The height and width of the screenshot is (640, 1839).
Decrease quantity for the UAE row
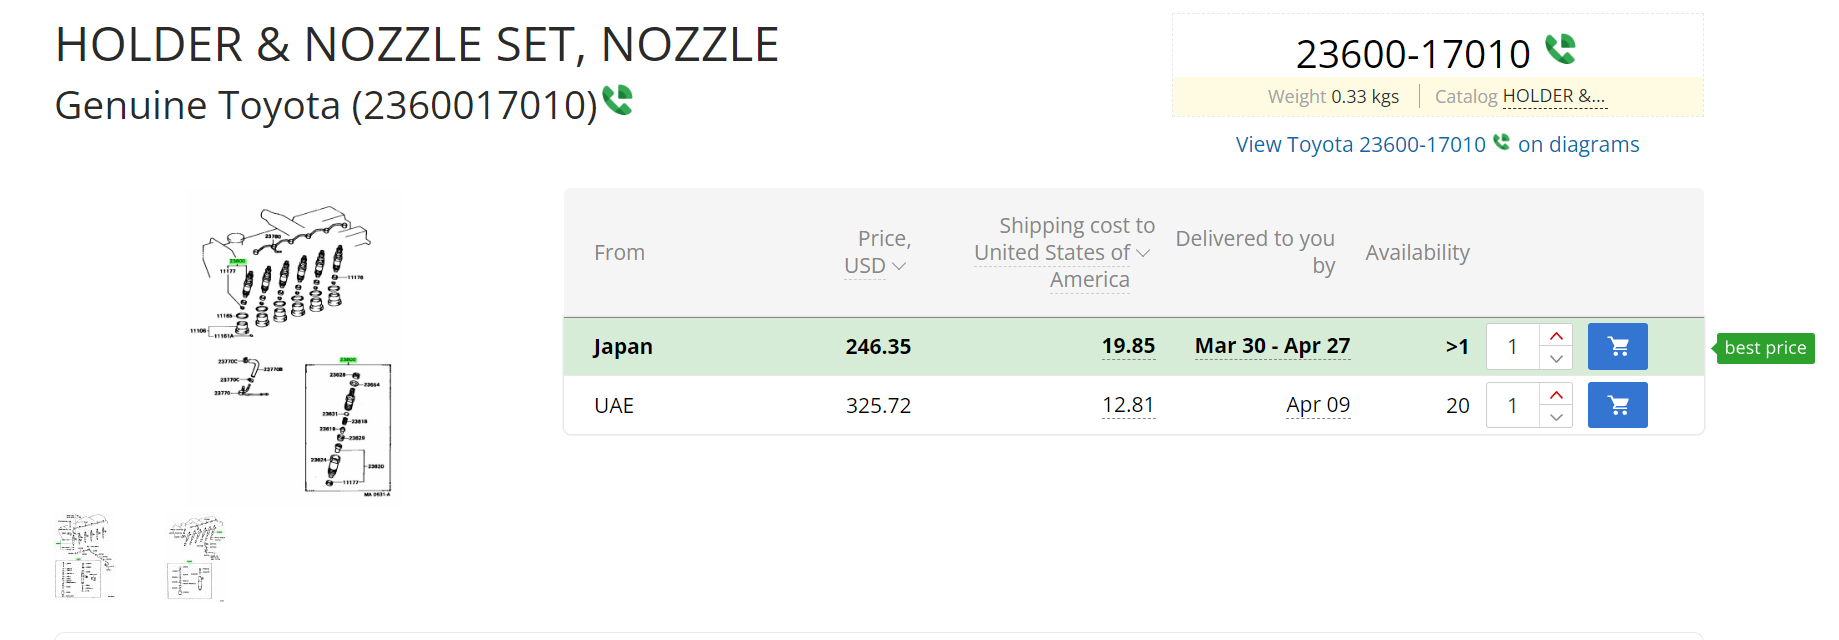click(x=1556, y=416)
